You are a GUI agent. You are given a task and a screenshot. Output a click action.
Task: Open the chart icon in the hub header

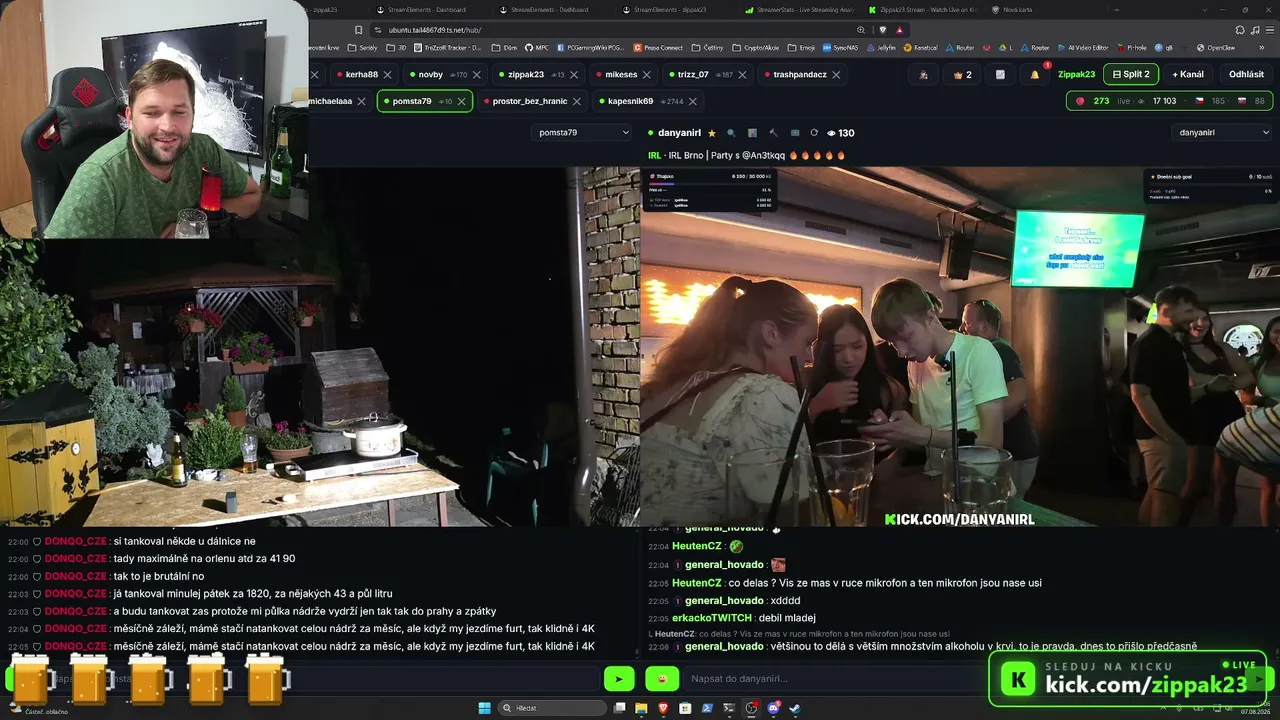[1000, 74]
